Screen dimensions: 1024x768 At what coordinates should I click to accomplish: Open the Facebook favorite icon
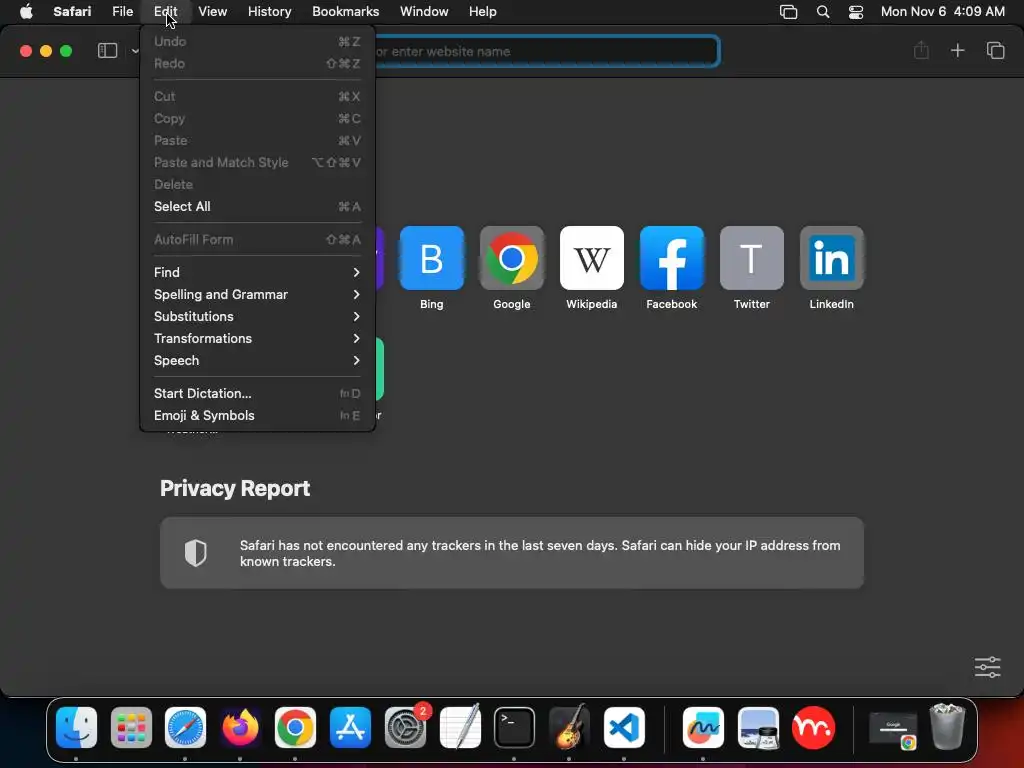point(671,258)
